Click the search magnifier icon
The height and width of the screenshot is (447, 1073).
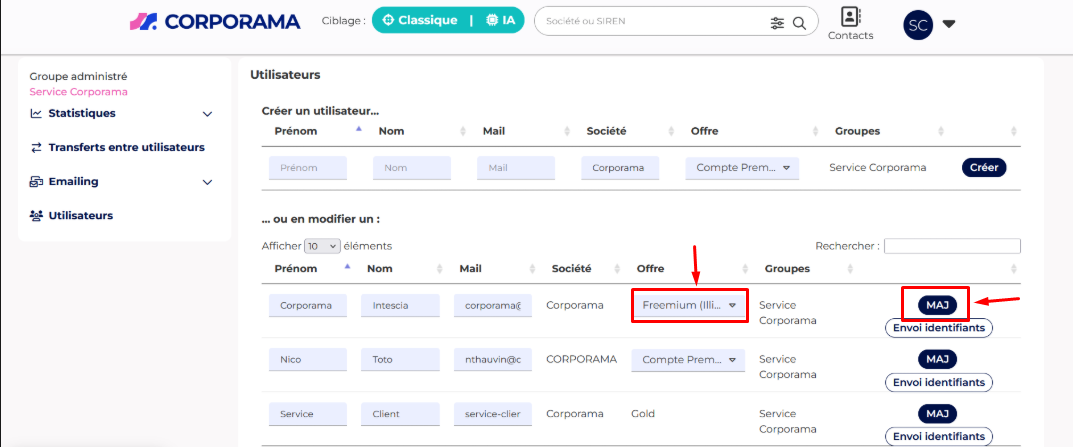(799, 23)
